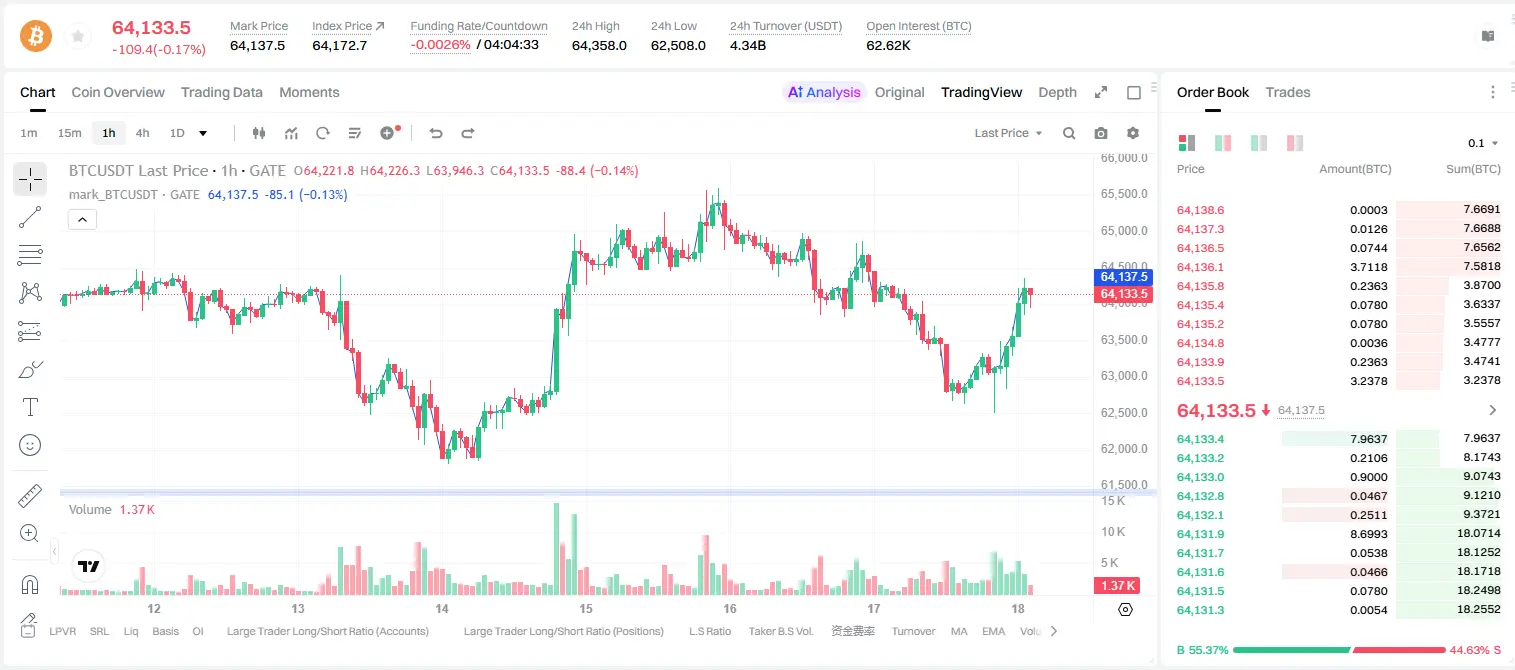Image resolution: width=1515 pixels, height=670 pixels.
Task: Switch to the Trades tab
Action: point(1288,92)
